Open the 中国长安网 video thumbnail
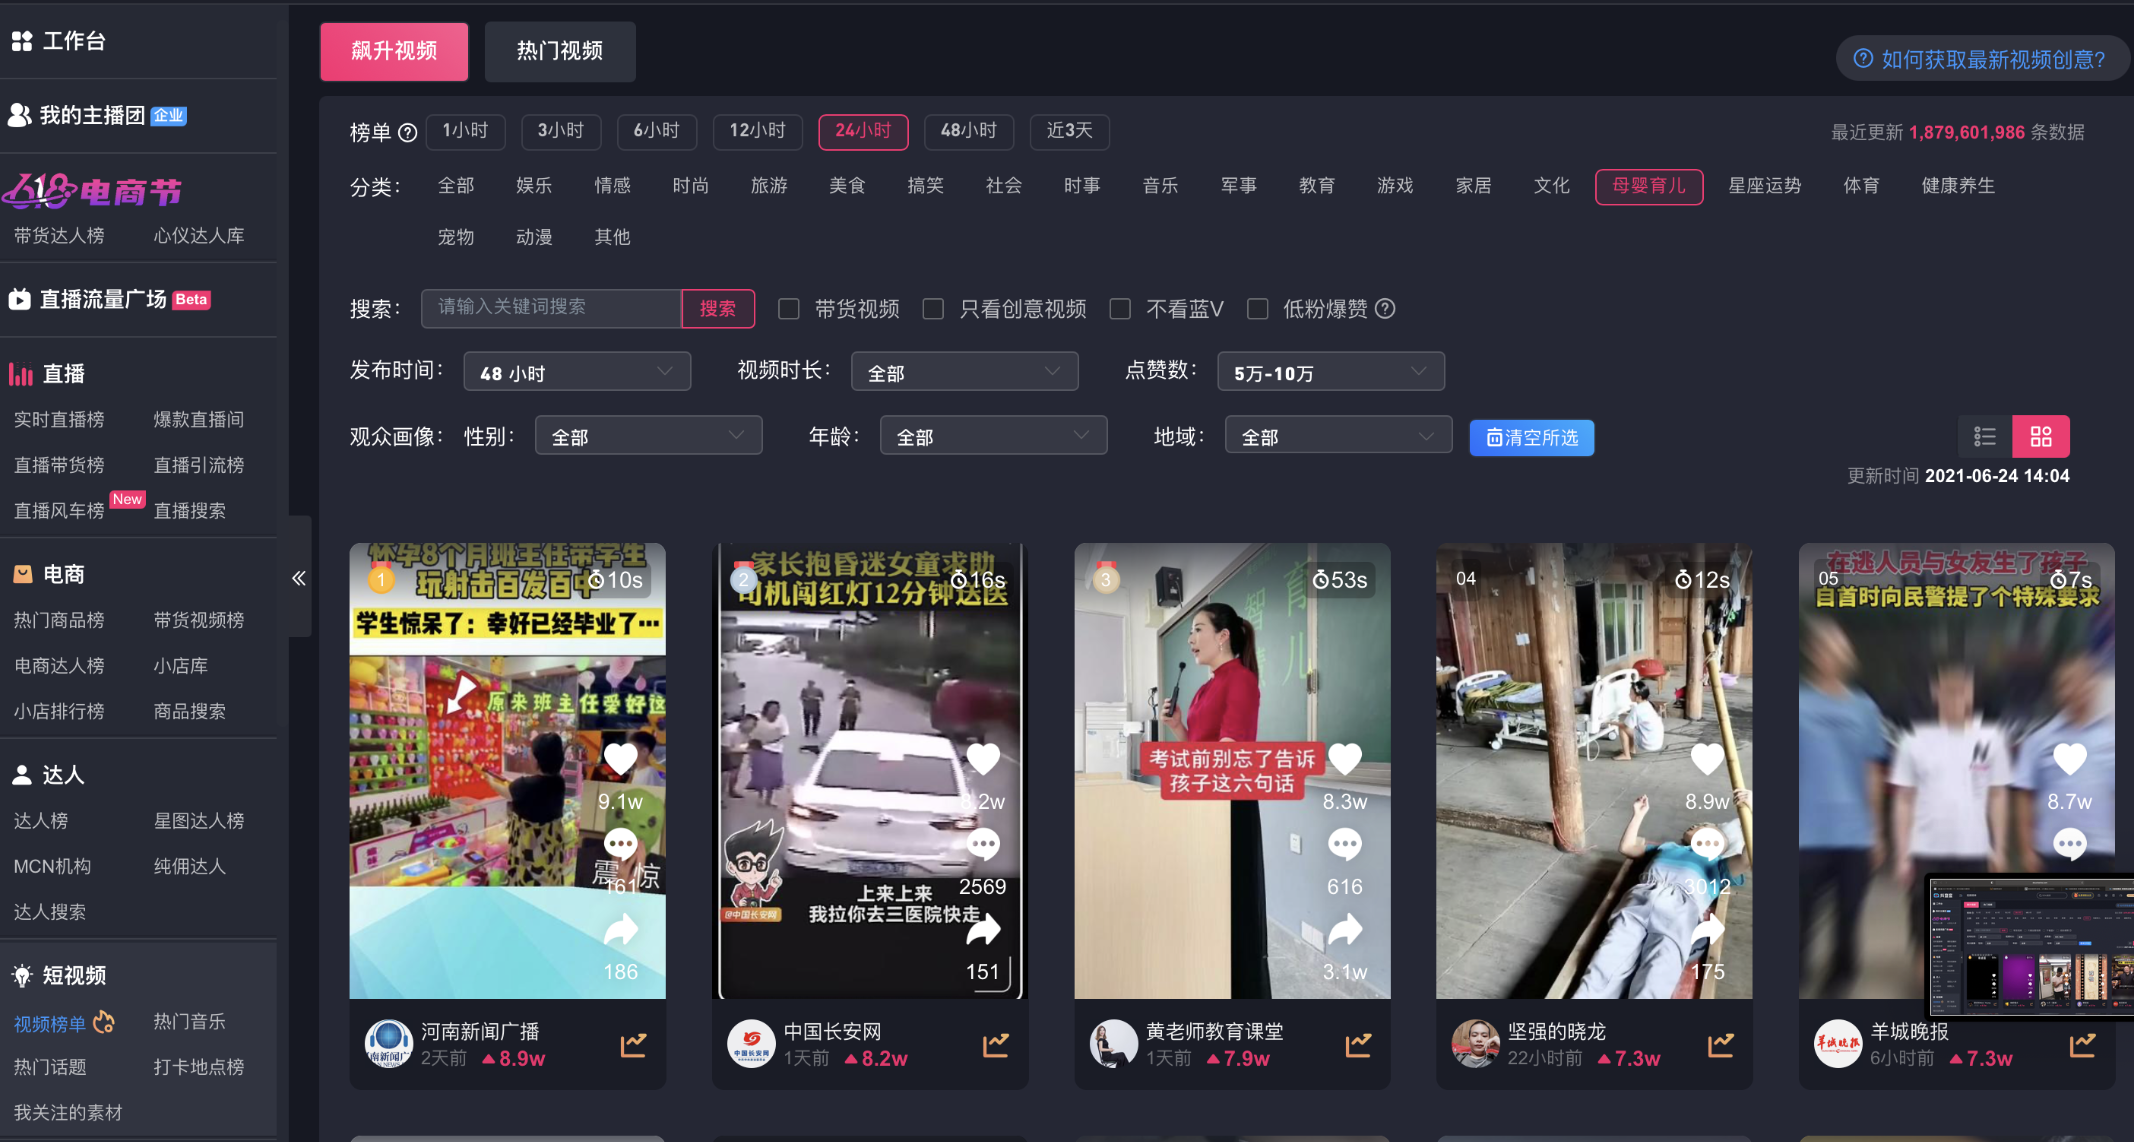Viewport: 2134px width, 1142px height. (870, 771)
